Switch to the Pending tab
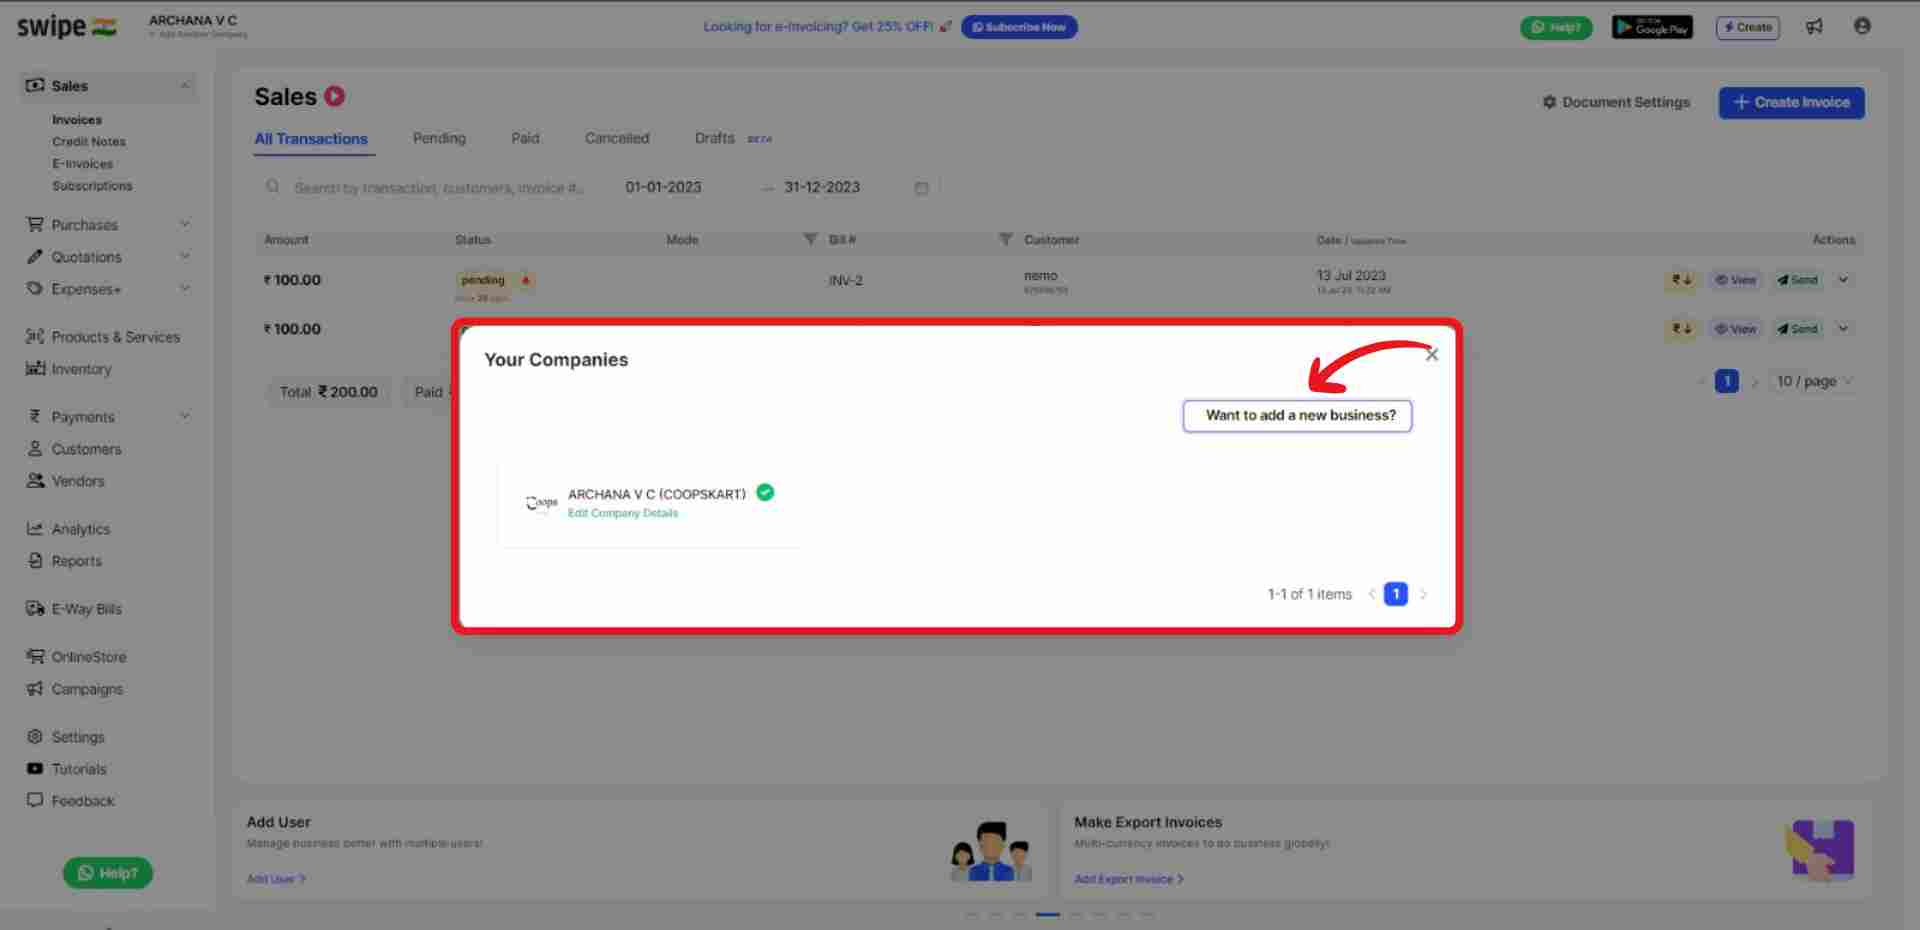 tap(439, 138)
